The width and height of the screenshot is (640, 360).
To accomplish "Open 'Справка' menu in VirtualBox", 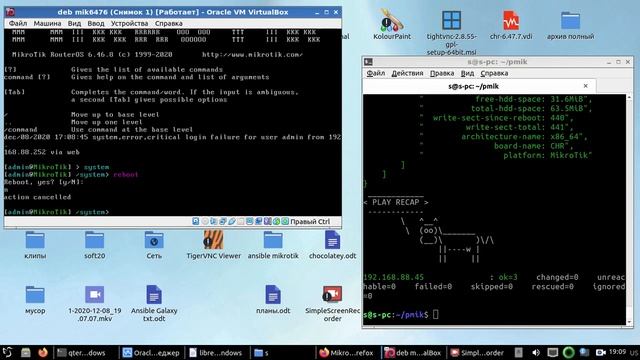I will (x=169, y=23).
